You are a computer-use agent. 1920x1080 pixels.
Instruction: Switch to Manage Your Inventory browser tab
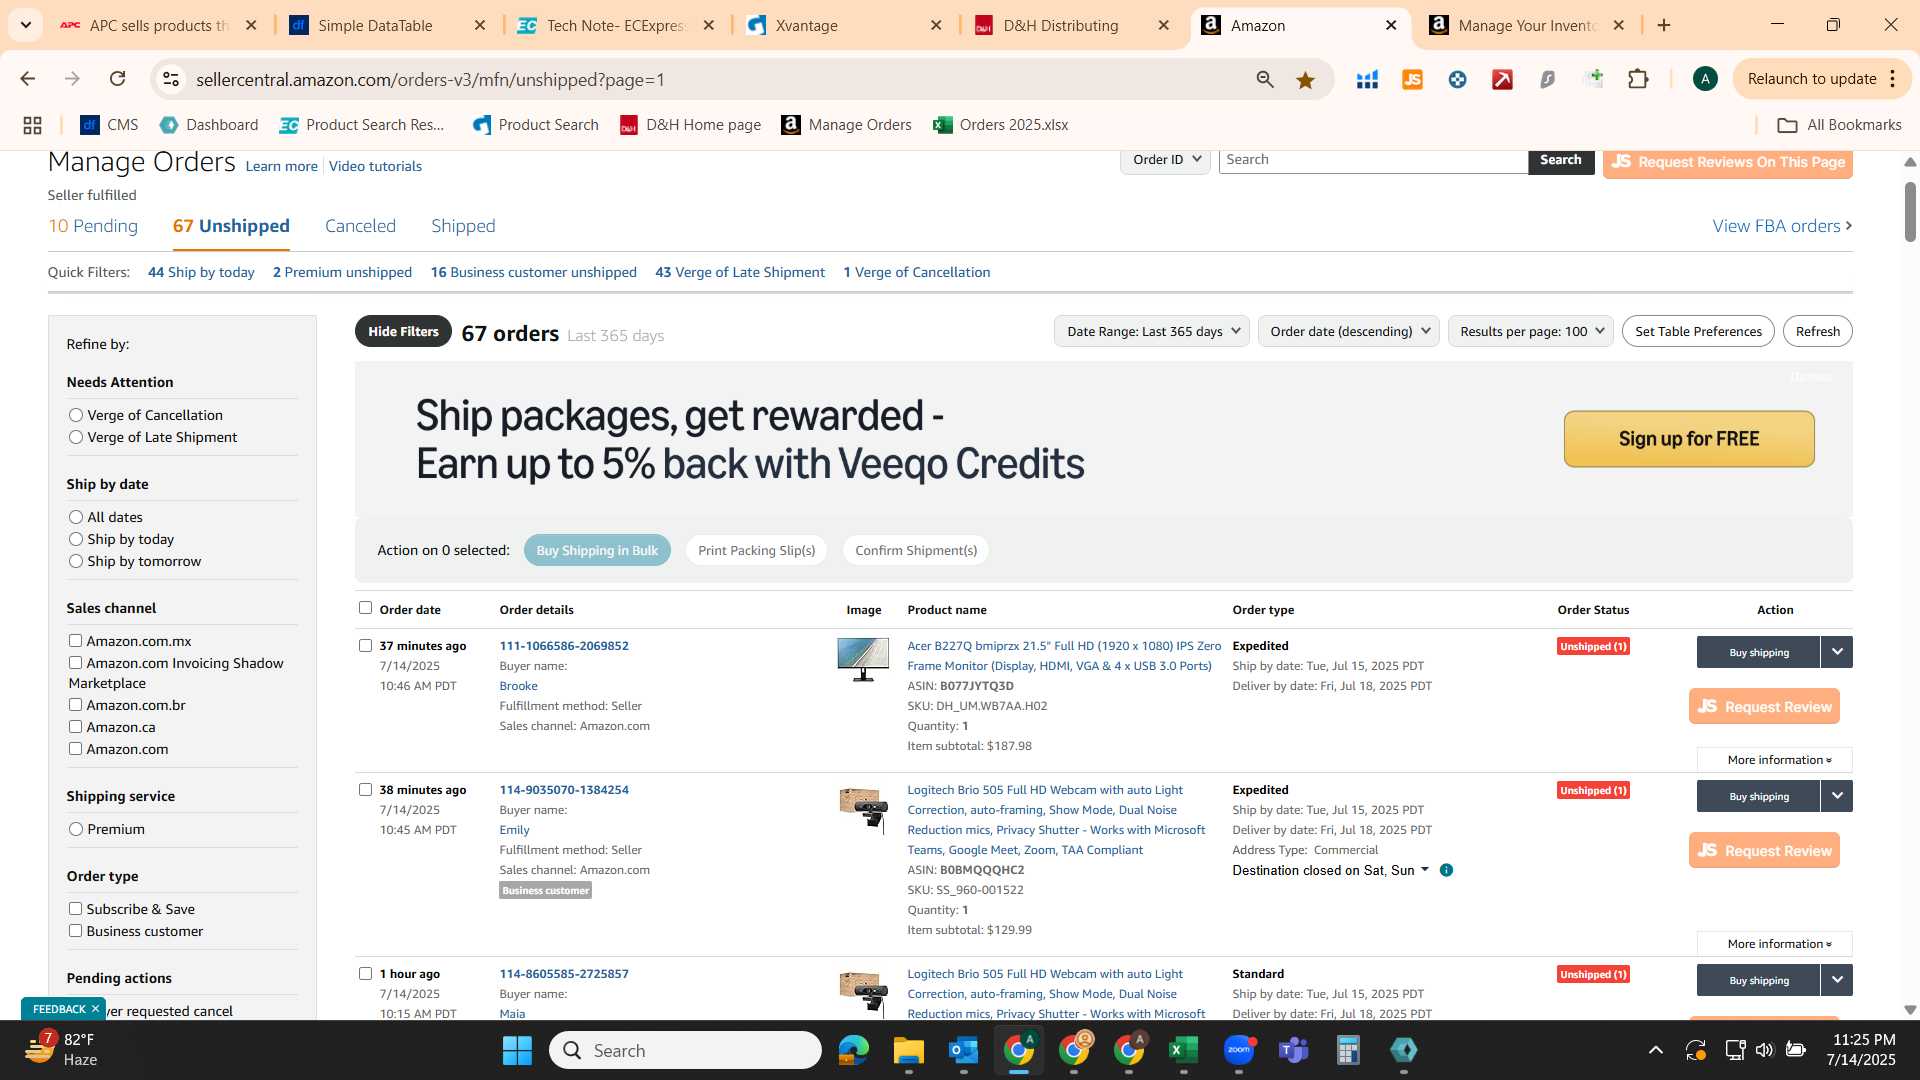1527,26
